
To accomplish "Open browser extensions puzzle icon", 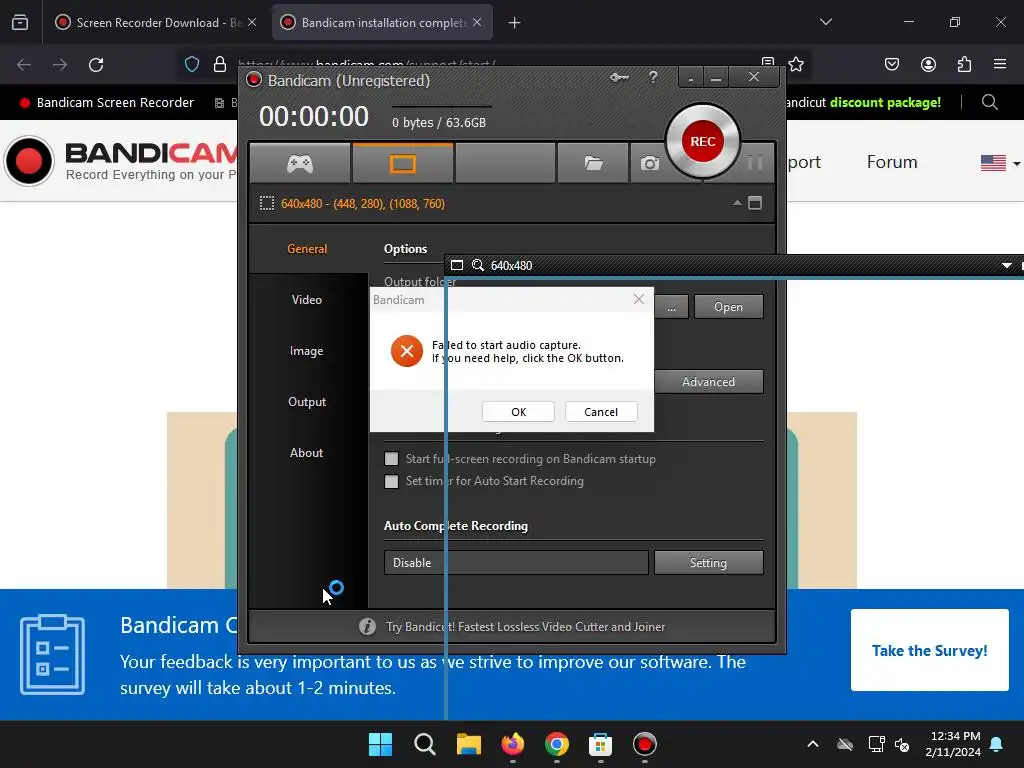I will (x=965, y=64).
